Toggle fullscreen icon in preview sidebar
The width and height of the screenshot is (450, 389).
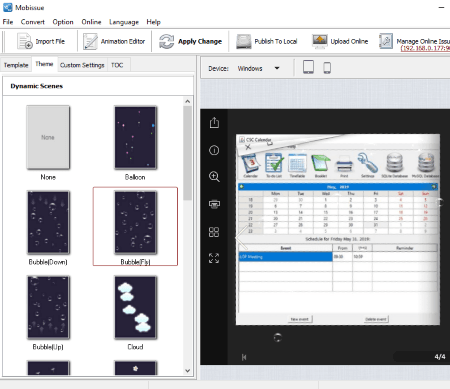[214, 258]
